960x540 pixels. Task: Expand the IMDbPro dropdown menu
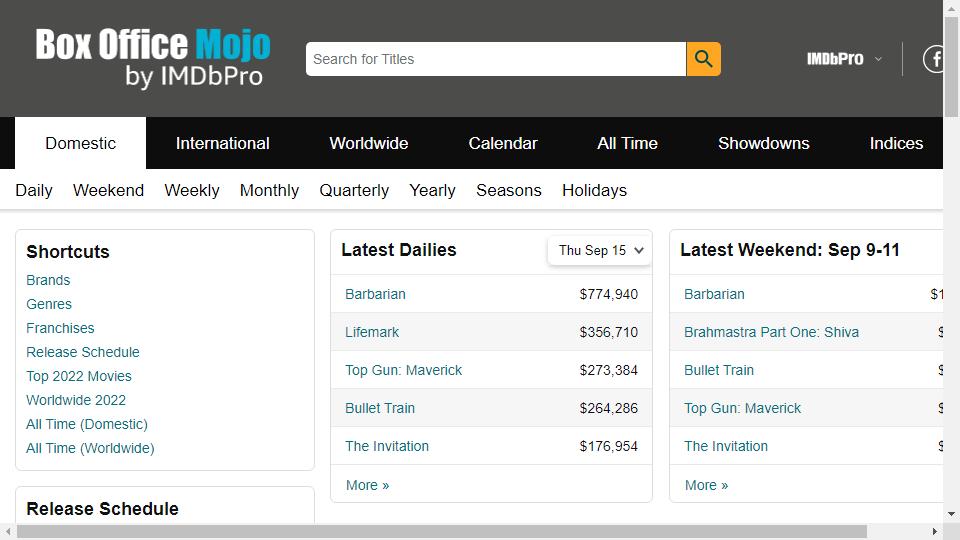(844, 59)
